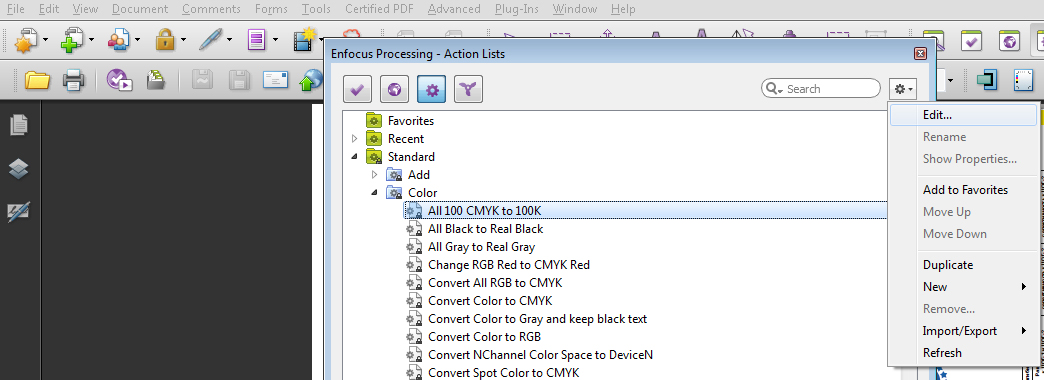
Task: Click the Preflight Profiles checkmark toolbar icon
Action: 971,41
